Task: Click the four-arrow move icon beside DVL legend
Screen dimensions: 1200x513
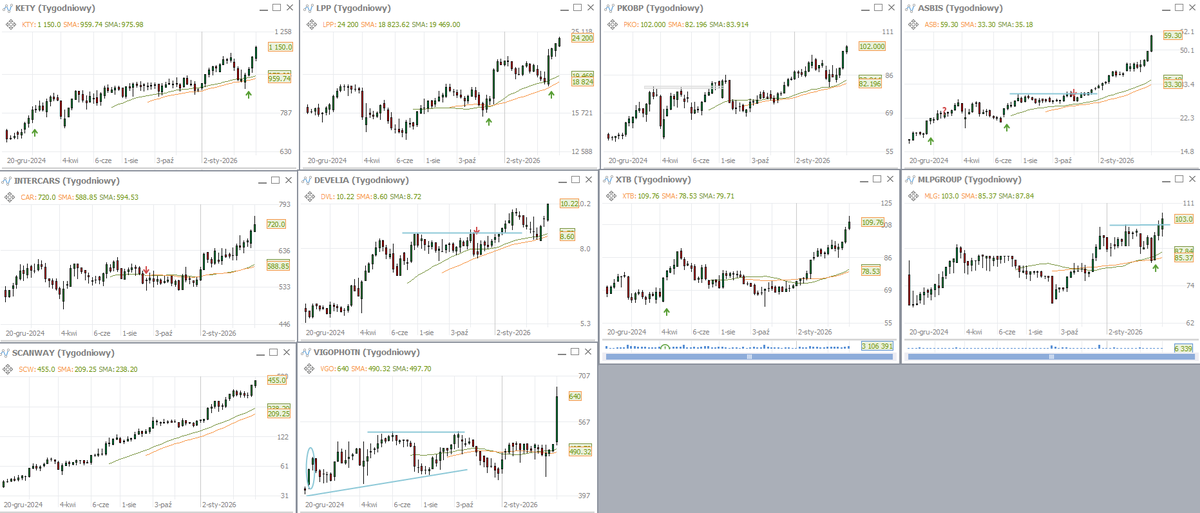Action: click(310, 197)
